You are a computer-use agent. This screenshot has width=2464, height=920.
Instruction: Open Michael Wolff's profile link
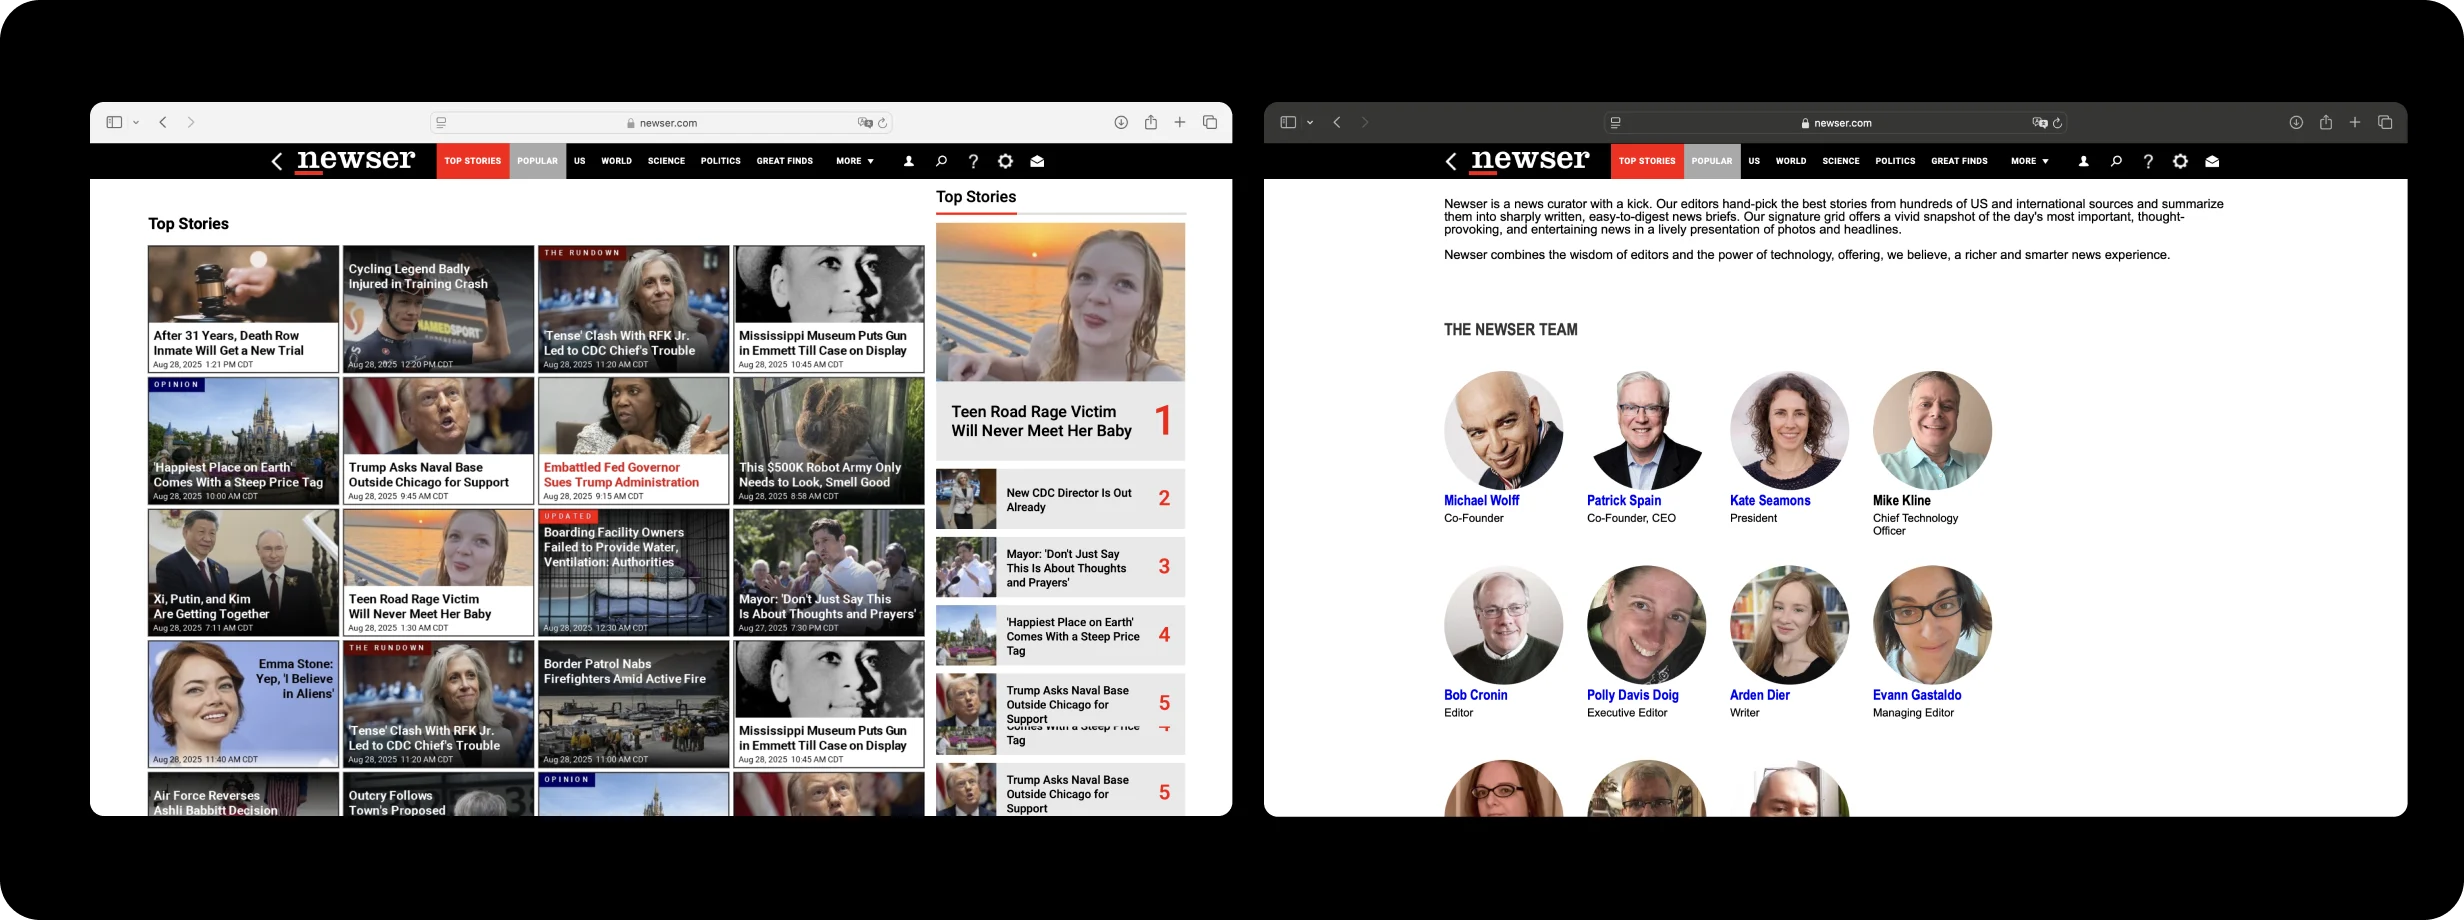pyautogui.click(x=1481, y=500)
